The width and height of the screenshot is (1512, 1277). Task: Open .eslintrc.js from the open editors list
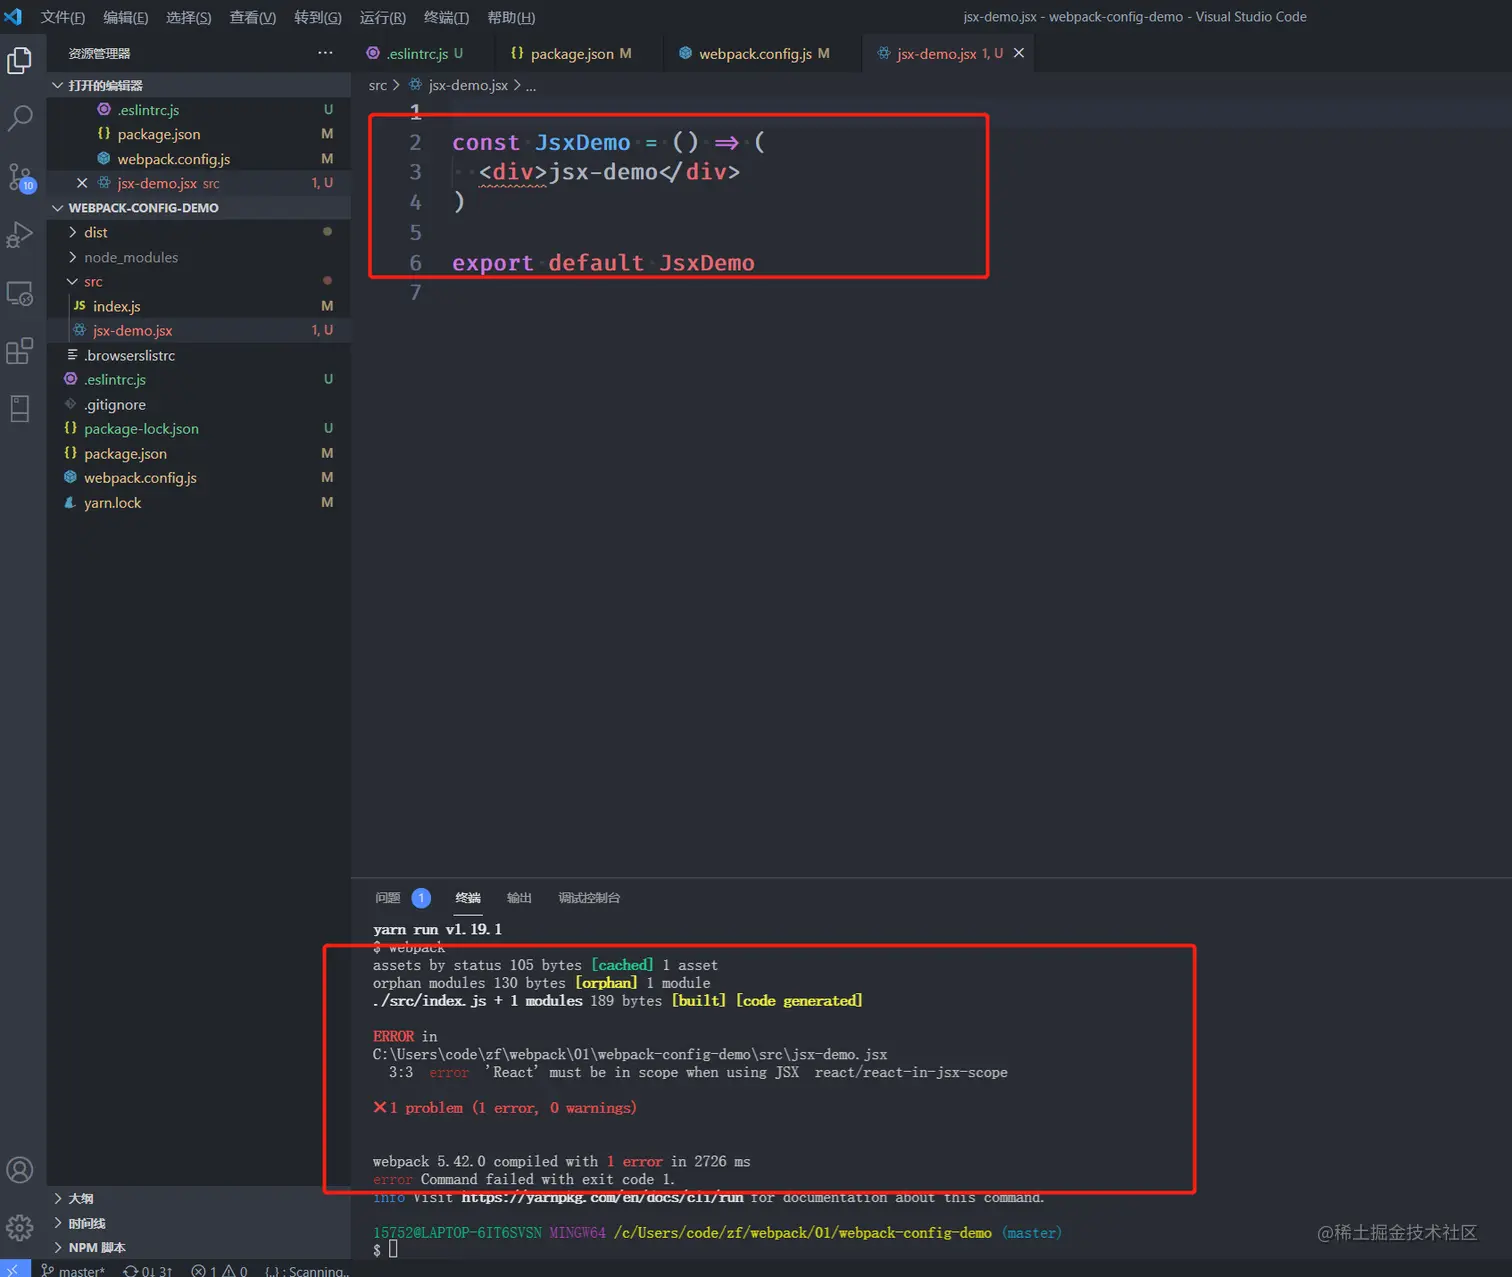pyautogui.click(x=199, y=110)
